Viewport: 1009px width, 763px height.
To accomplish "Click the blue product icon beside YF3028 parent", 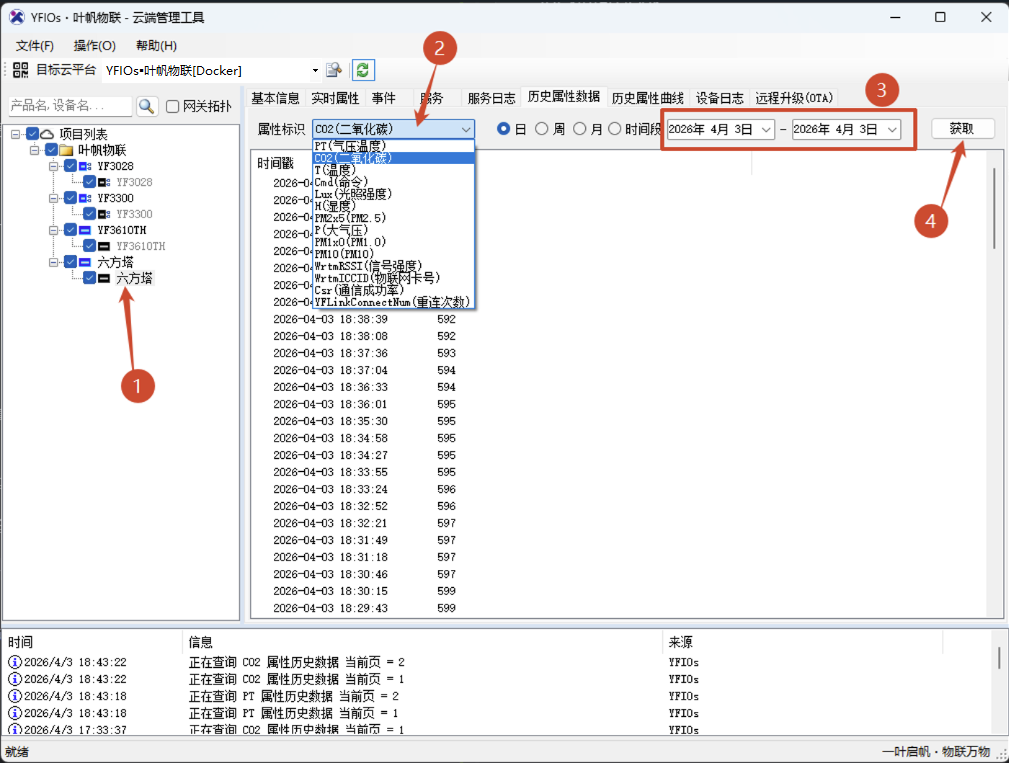I will click(x=85, y=166).
